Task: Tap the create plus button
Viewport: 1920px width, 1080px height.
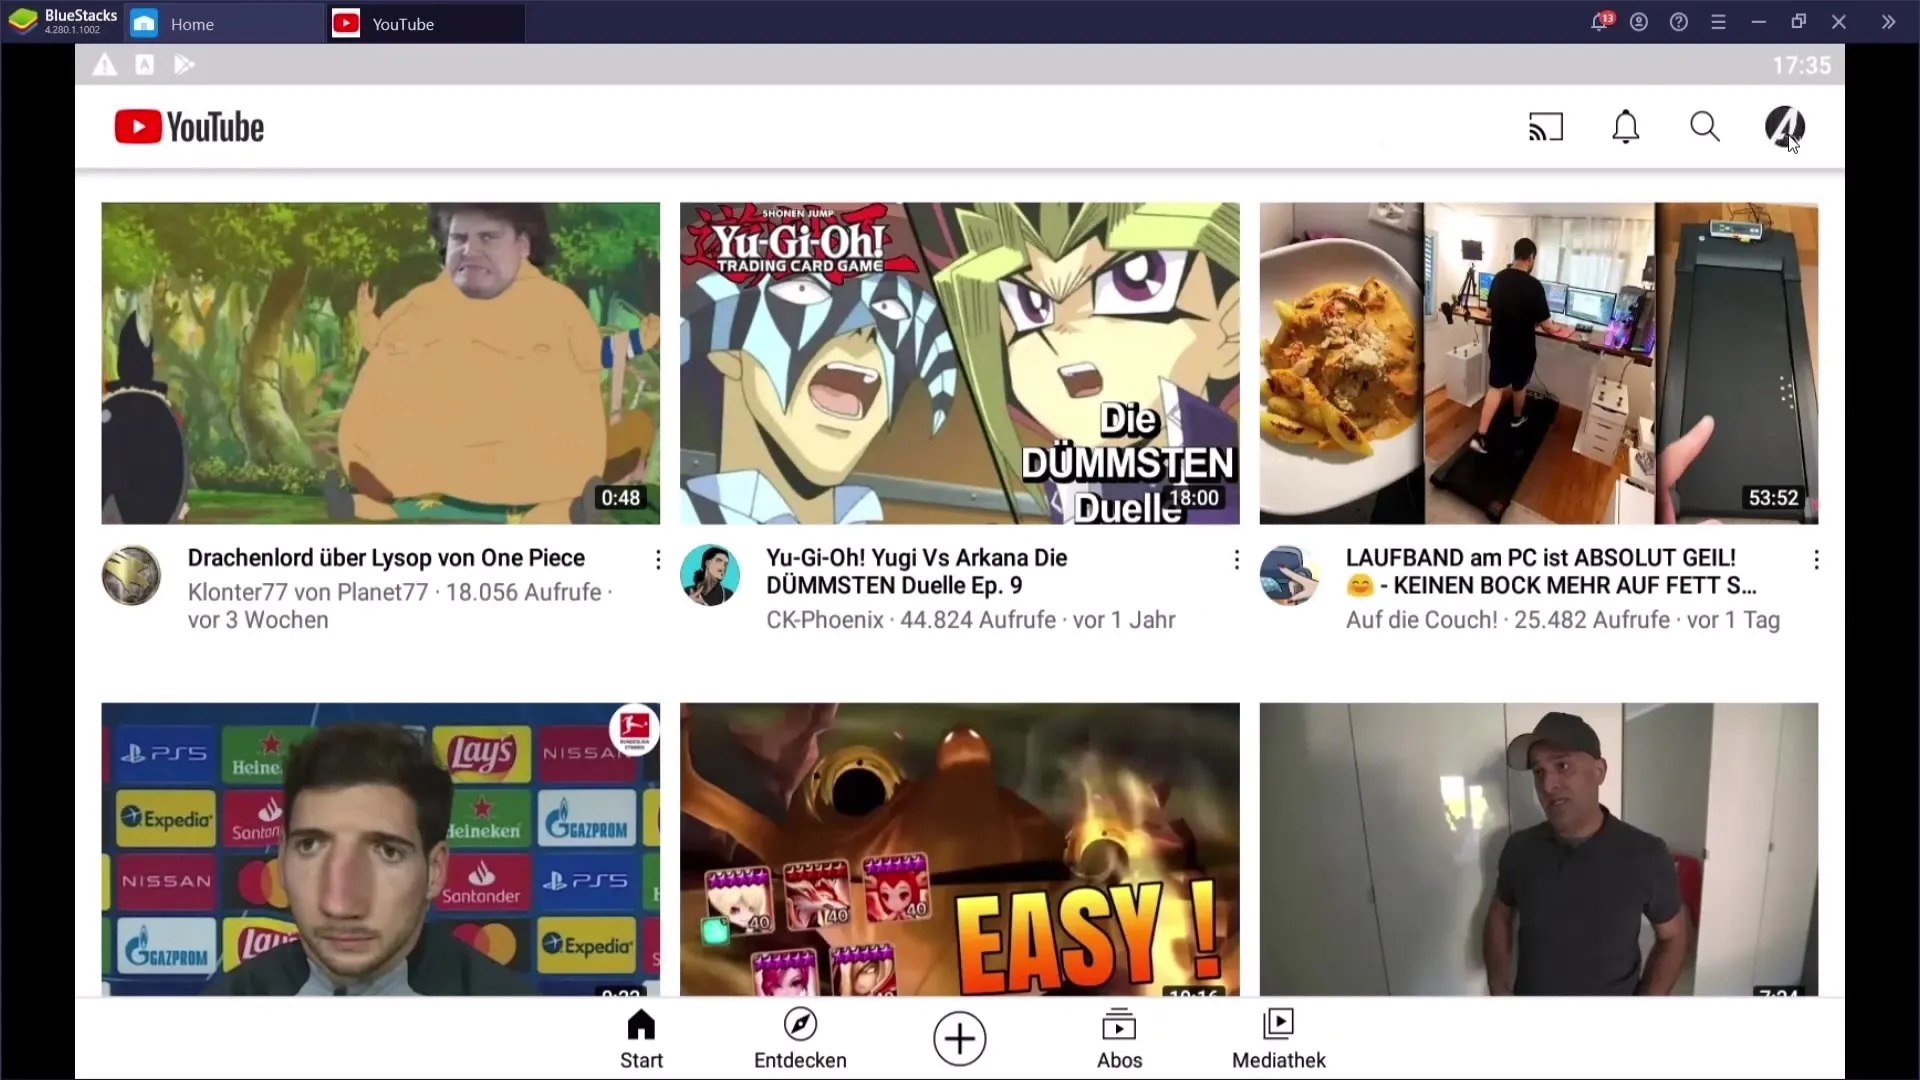Action: point(959,1039)
